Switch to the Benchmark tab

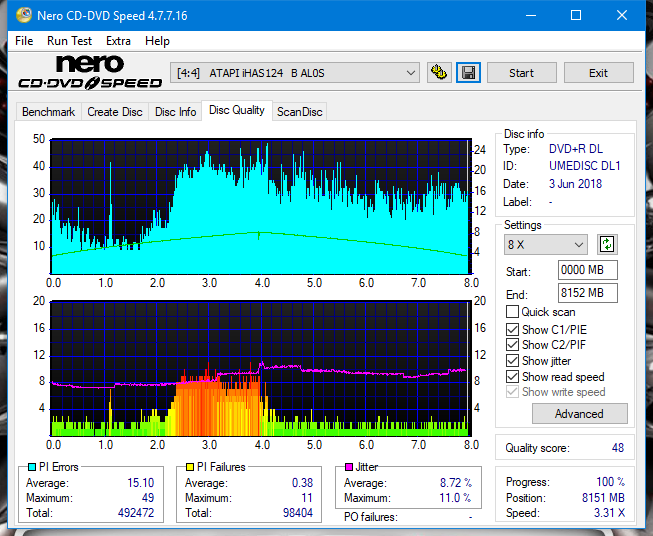click(49, 112)
